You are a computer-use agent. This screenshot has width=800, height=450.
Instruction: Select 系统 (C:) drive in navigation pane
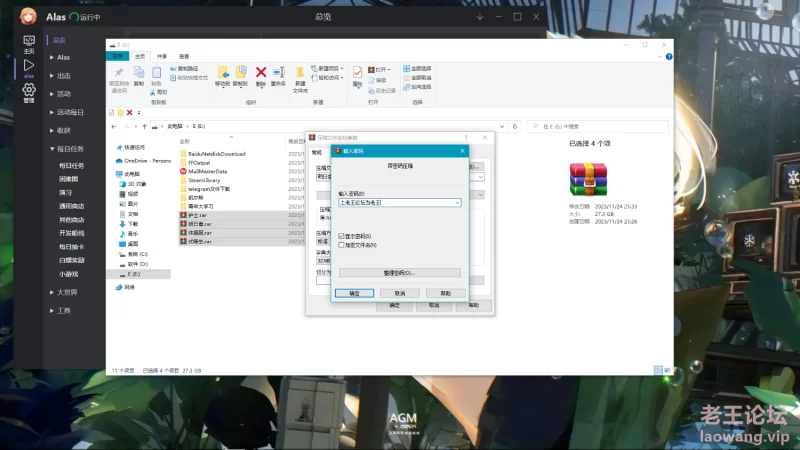[x=134, y=254]
